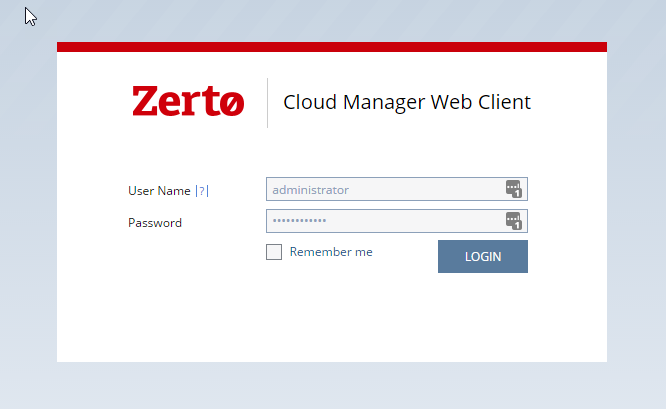The image size is (666, 409).
Task: Focus the Password input field
Action: coord(397,221)
